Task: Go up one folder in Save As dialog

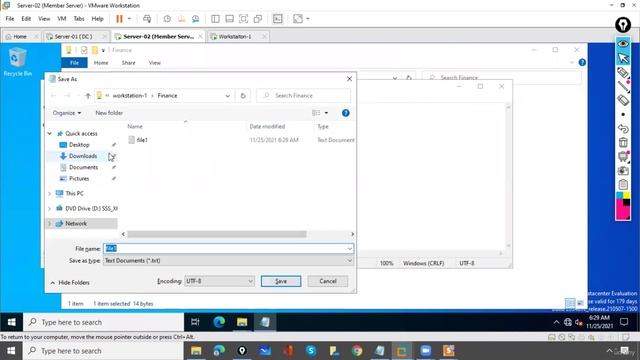Action: [x=88, y=96]
